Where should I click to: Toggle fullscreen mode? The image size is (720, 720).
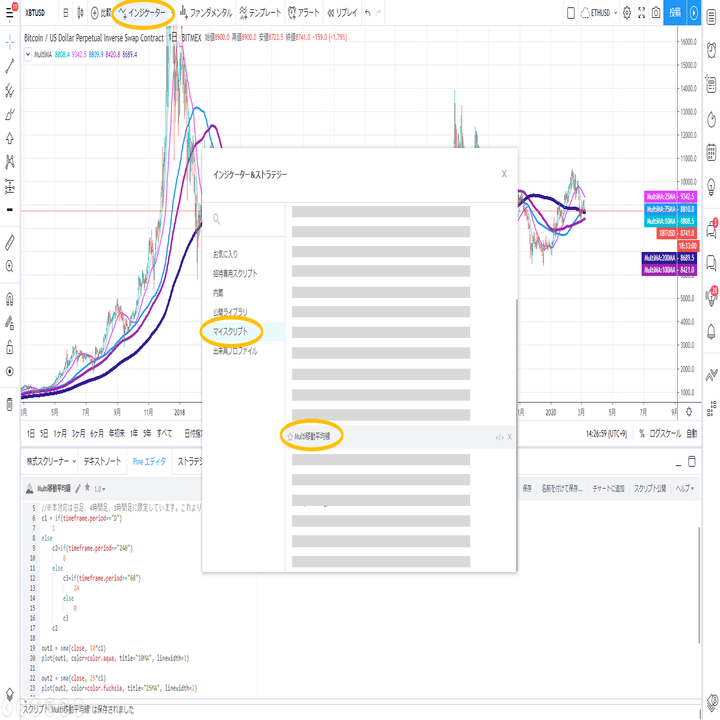641,13
